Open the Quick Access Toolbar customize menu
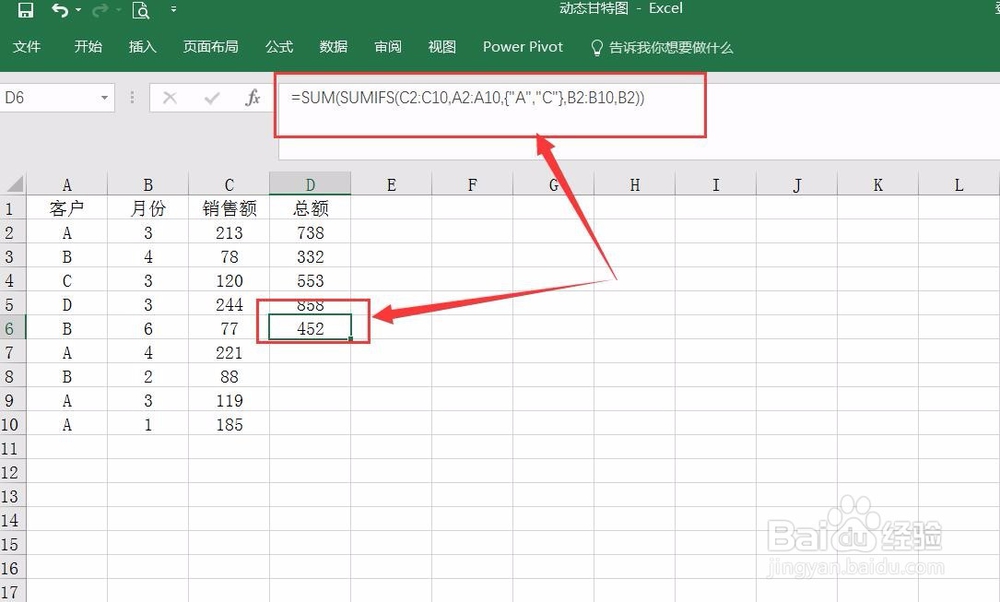The height and width of the screenshot is (602, 1000). 174,9
